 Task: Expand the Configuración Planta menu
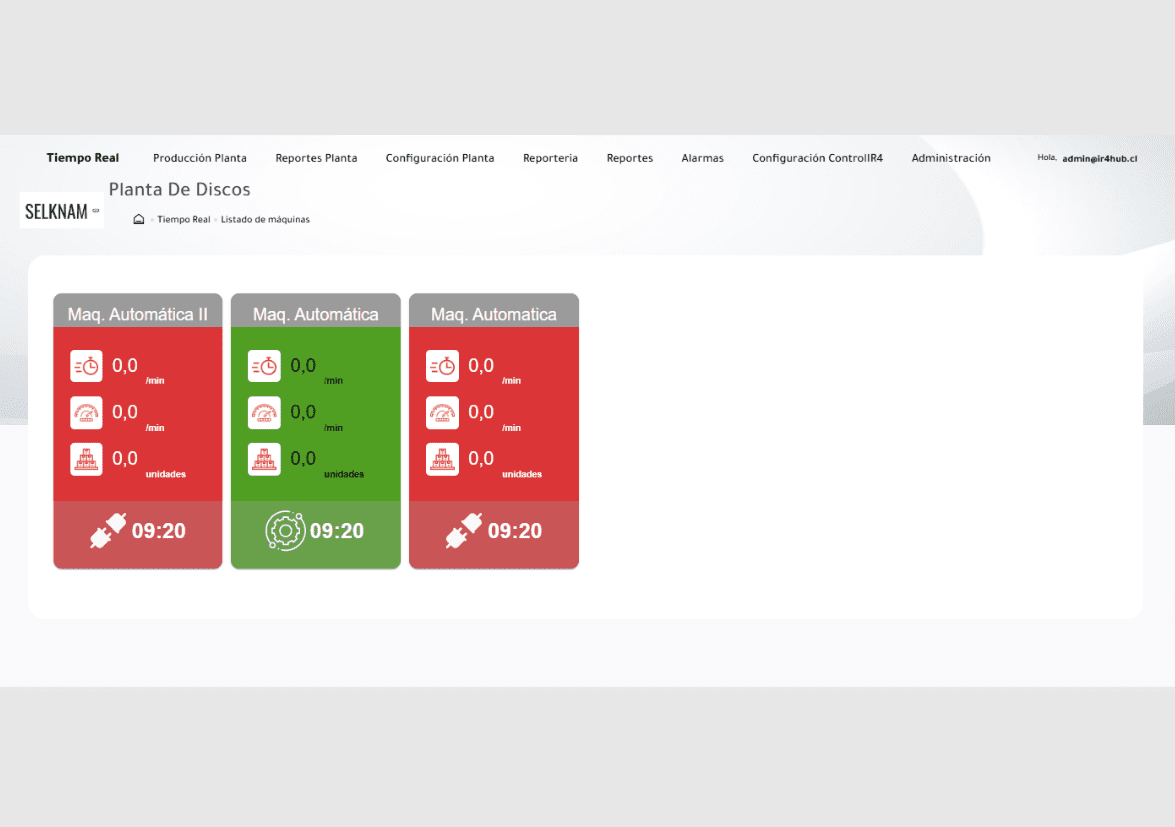pos(440,158)
